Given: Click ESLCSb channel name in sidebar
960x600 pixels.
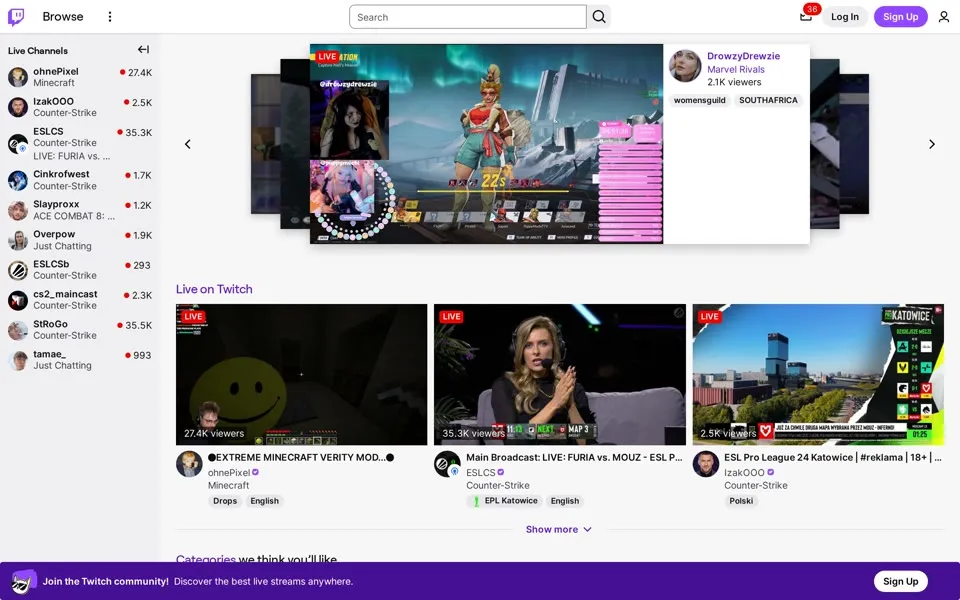Looking at the screenshot, I should point(51,264).
